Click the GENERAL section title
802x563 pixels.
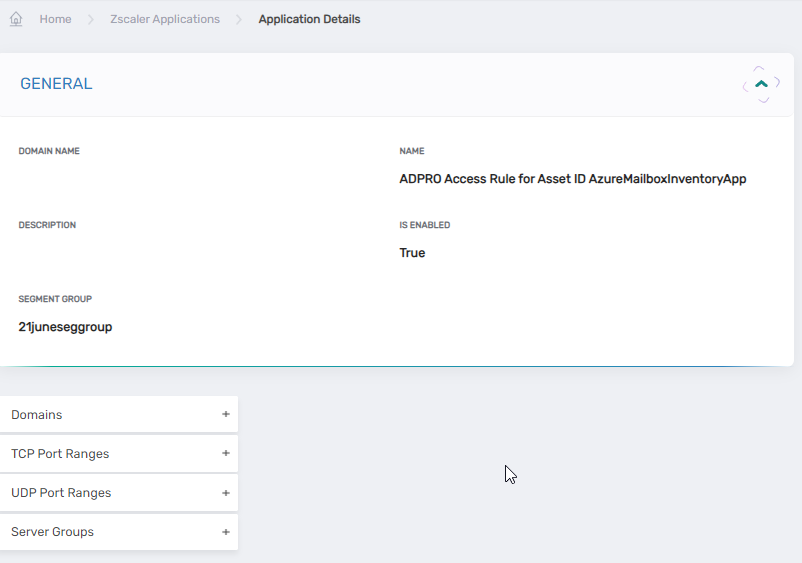(x=56, y=84)
